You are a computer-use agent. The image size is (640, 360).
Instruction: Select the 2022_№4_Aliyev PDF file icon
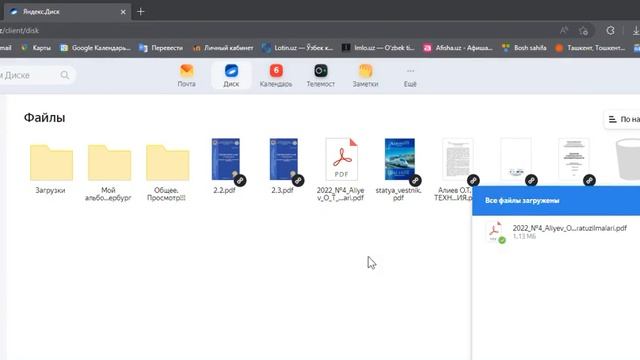click(342, 159)
